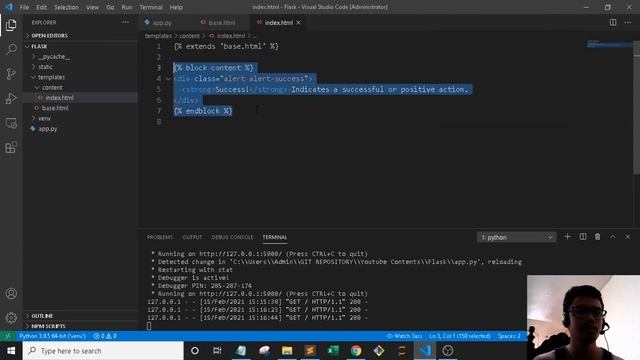
Task: Switch to the base.html editor tab
Action: (222, 22)
